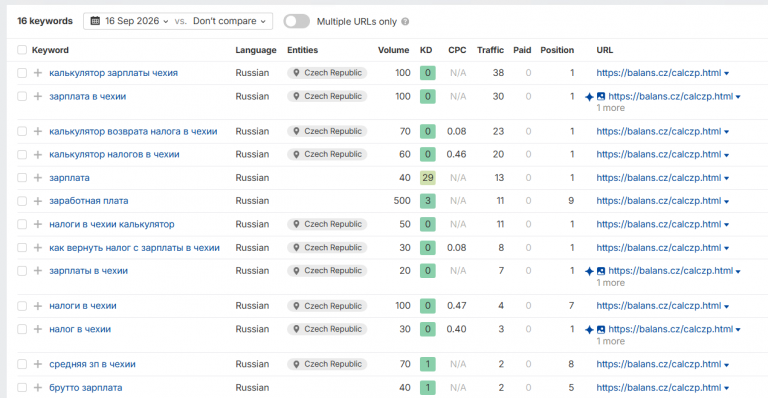Check the select-all checkbox in Keyword header
Screen dimensions: 768x398
click(x=22, y=50)
